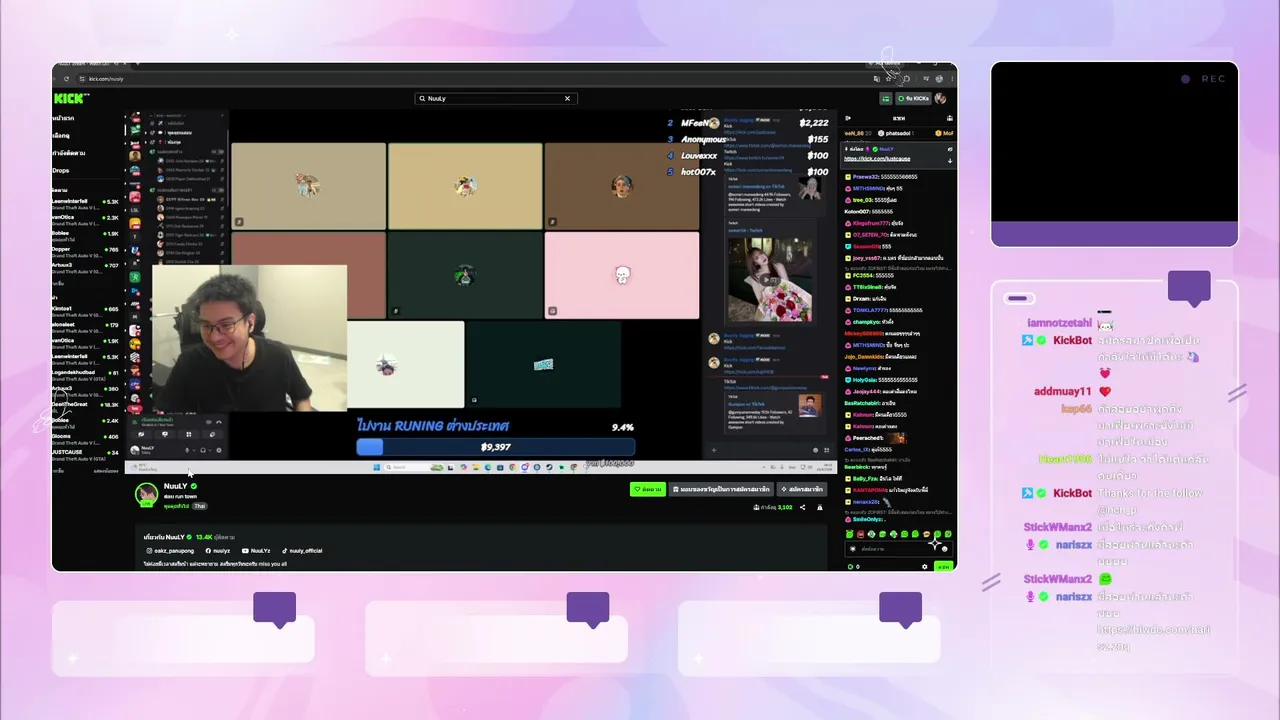This screenshot has width=1280, height=720.
Task: Click the สมัครสมาชิก subscribe button
Action: 801,489
